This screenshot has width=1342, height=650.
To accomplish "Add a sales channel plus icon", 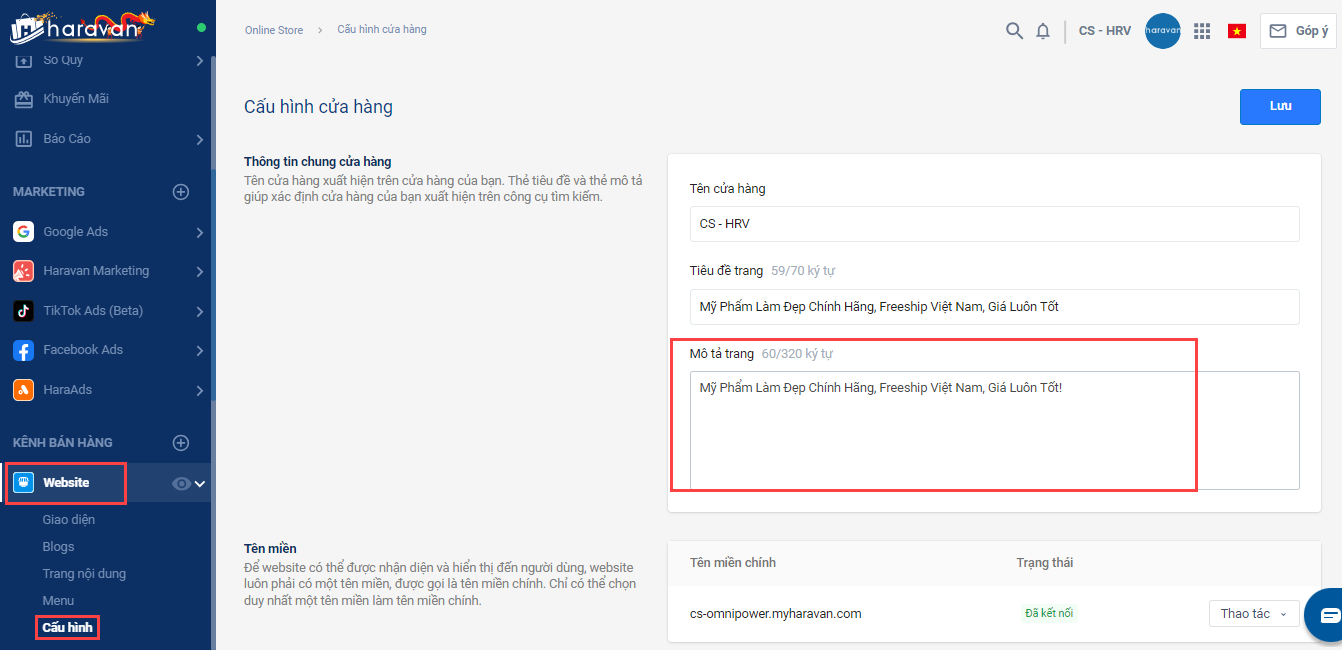I will 181,443.
